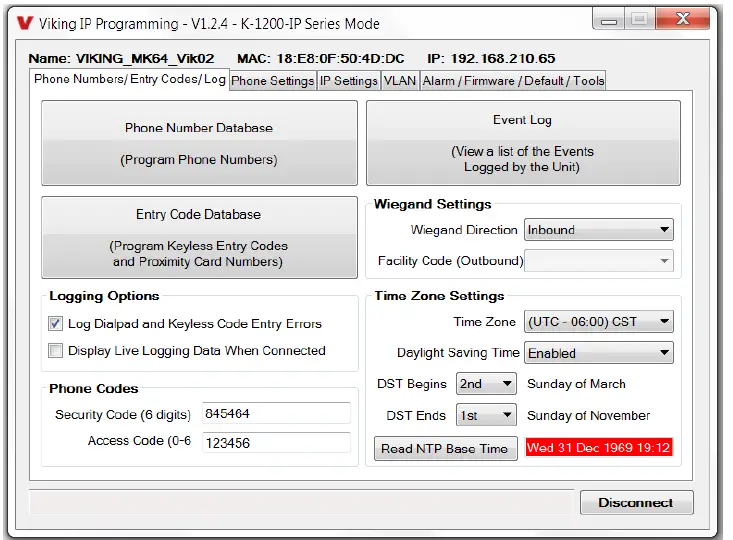Click the Disconnect button
The width and height of the screenshot is (733, 540).
(636, 503)
